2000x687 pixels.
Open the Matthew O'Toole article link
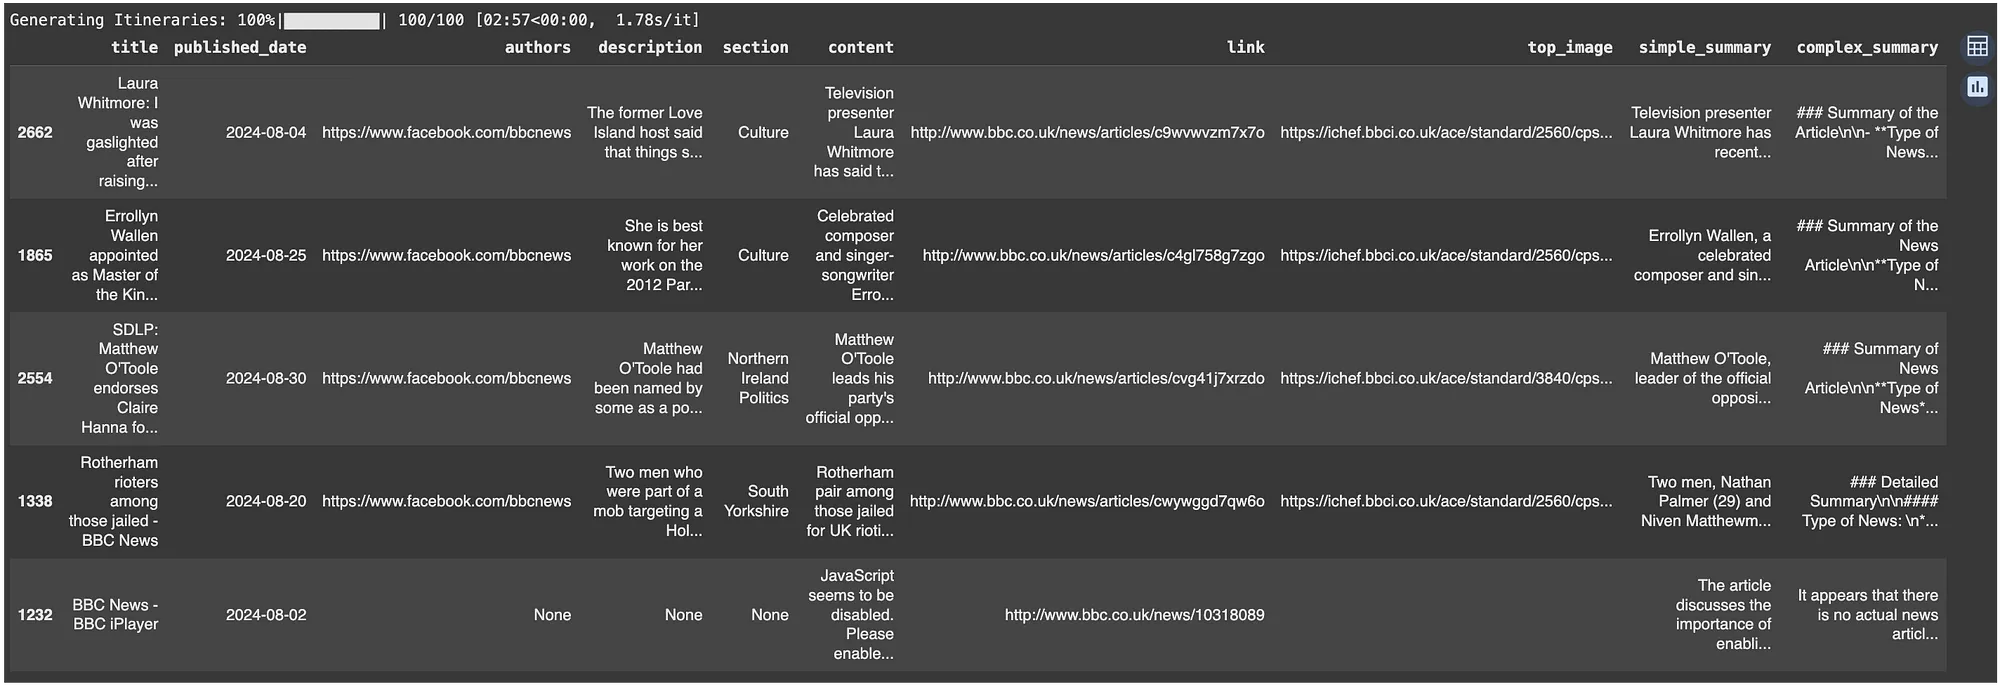pyautogui.click(x=1096, y=378)
